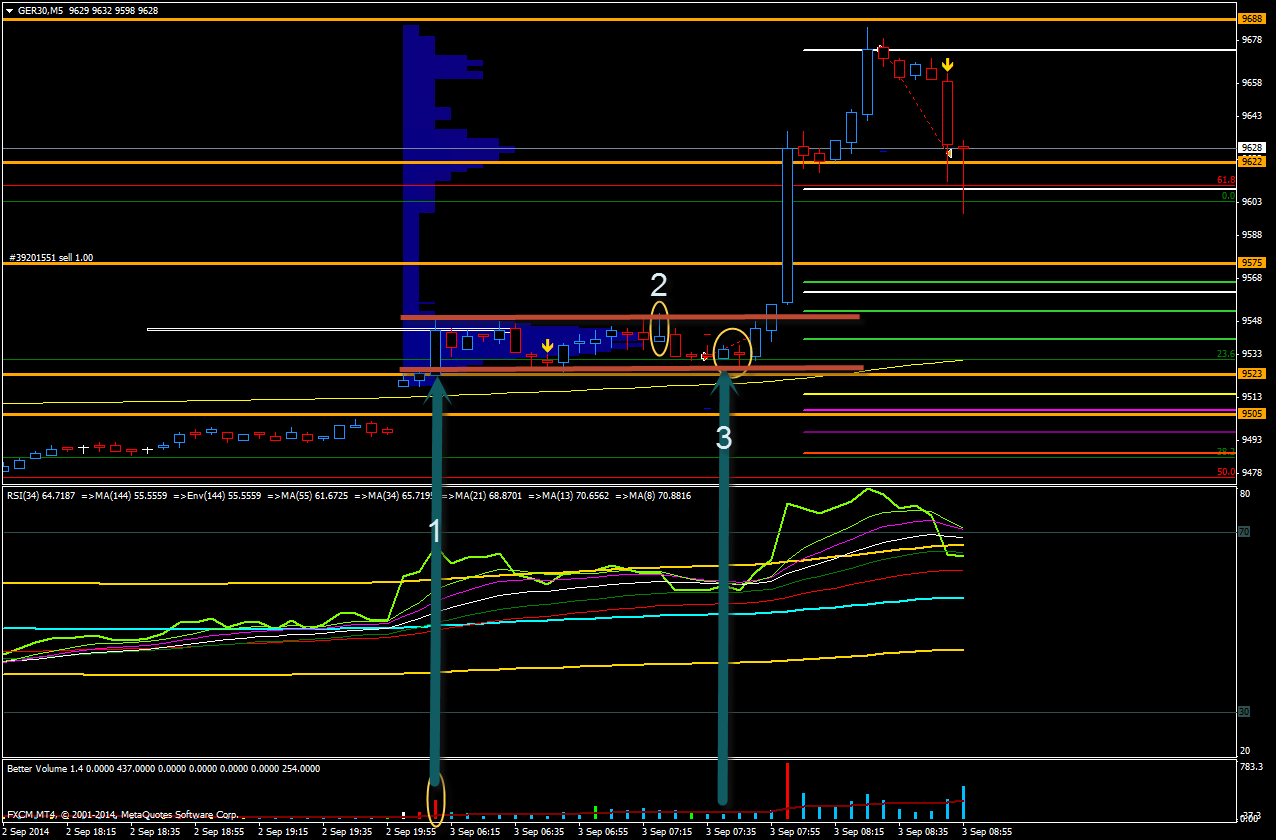Viewport: 1276px width, 840px height.
Task: Select the teal arrow labeled 1
Action: pos(436,600)
